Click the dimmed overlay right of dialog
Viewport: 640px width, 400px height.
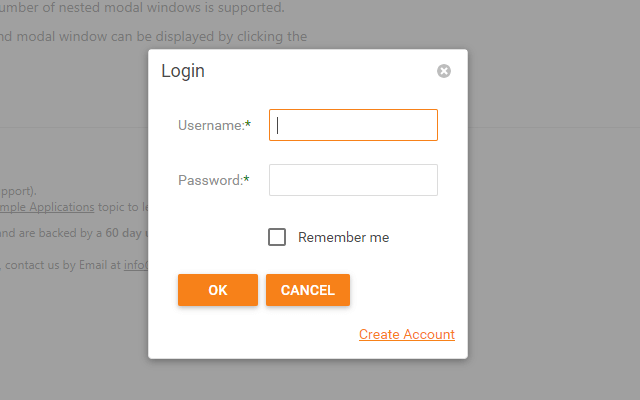[x=550, y=200]
